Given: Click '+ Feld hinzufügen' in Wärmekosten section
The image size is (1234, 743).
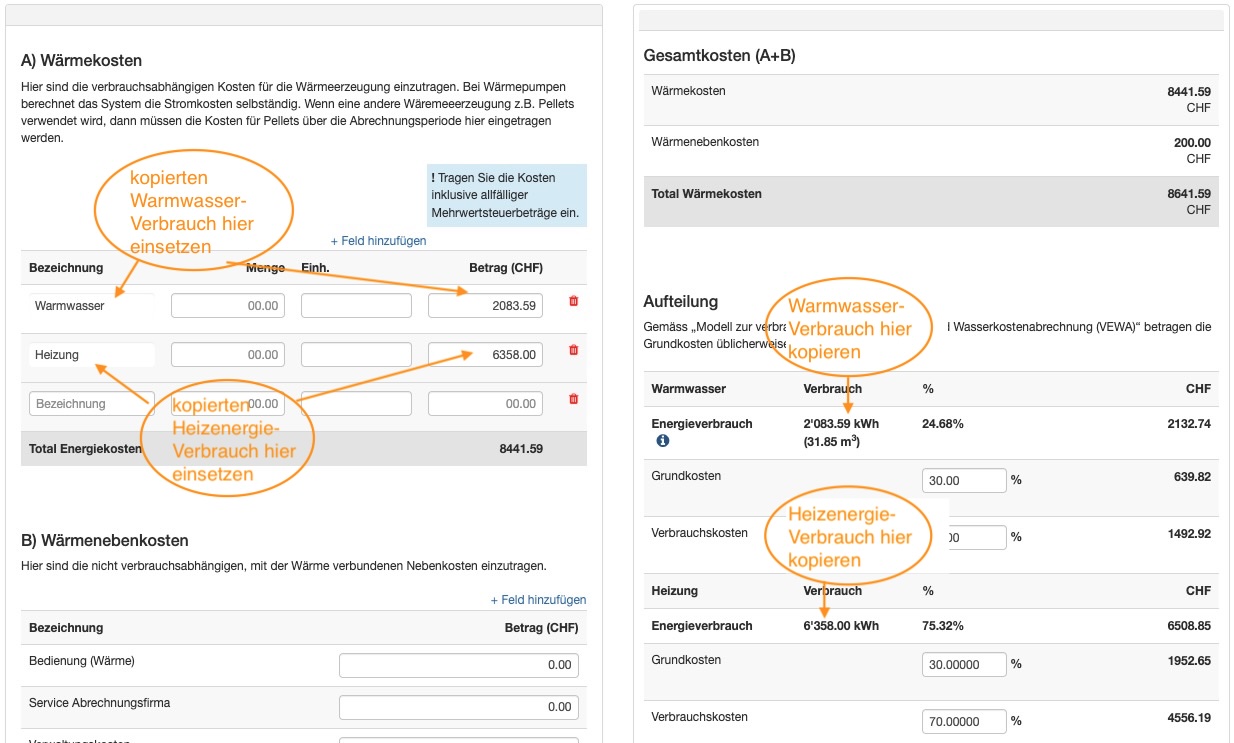Looking at the screenshot, I should tap(378, 241).
